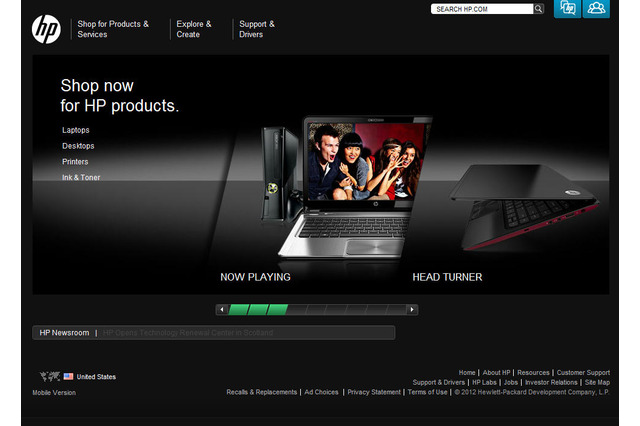The height and width of the screenshot is (426, 640).
Task: Open the Customer Support footer link
Action: [583, 373]
